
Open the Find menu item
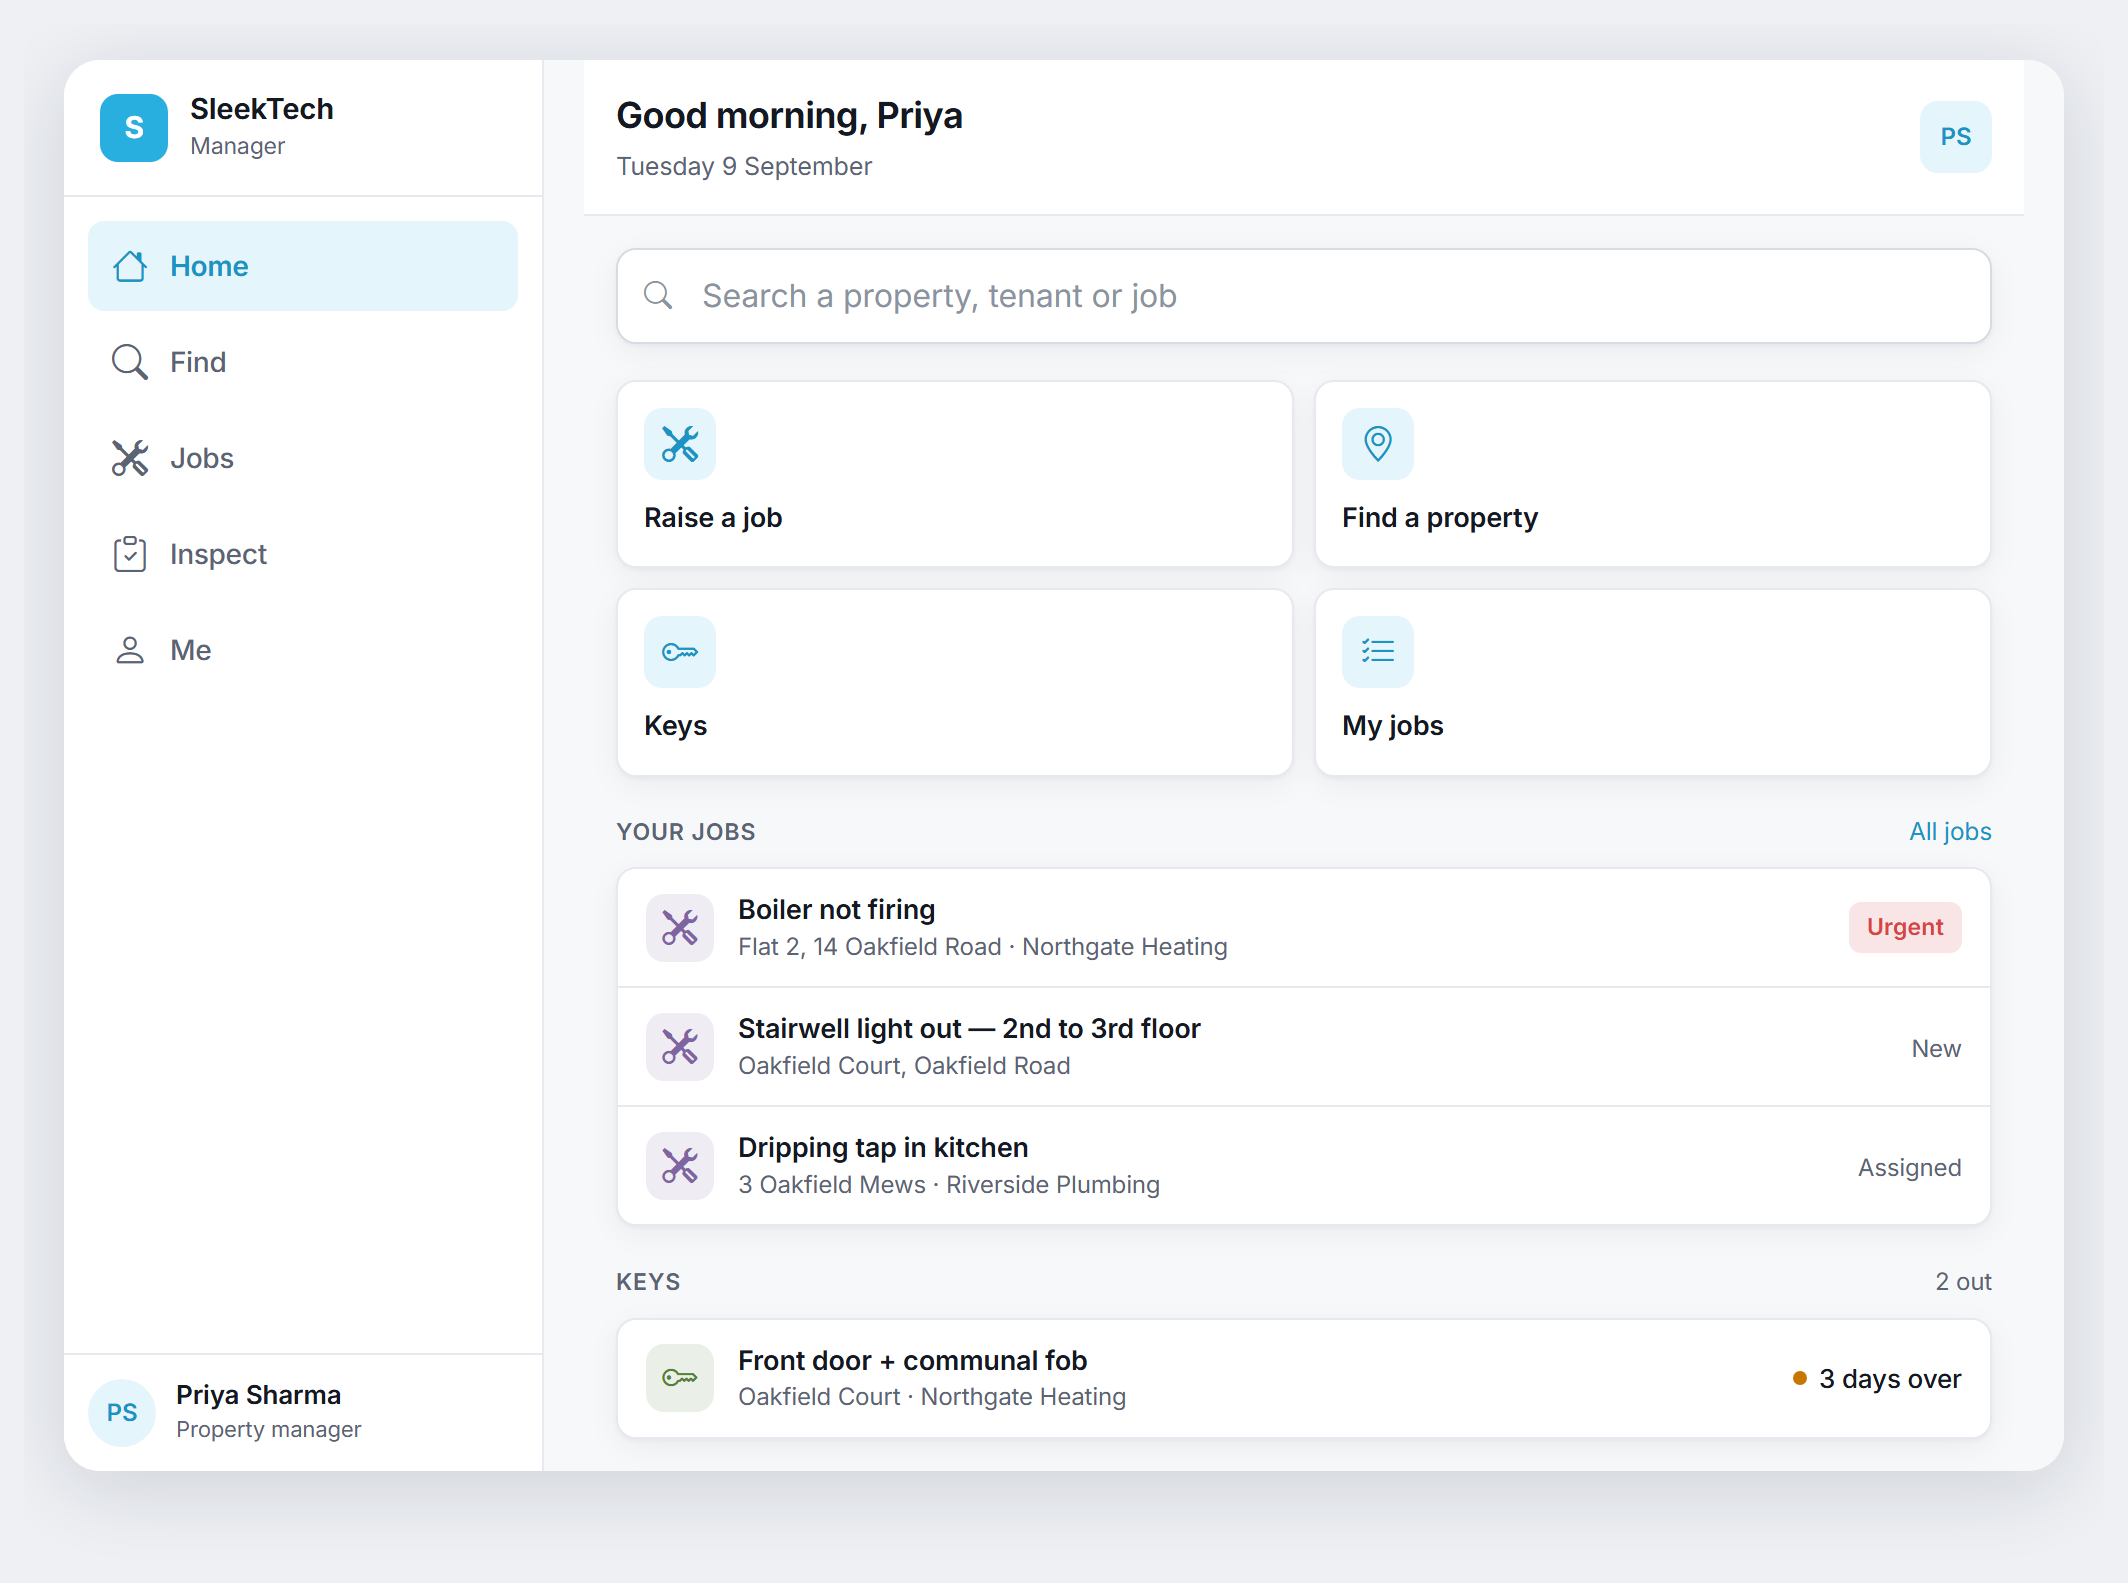coord(303,362)
